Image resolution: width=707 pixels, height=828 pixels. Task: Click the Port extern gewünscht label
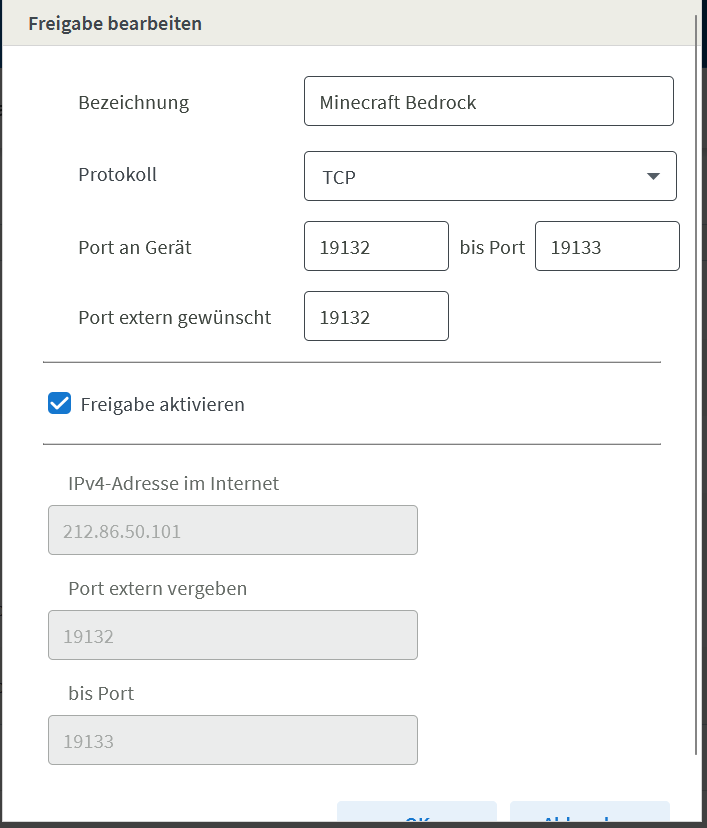(x=175, y=318)
